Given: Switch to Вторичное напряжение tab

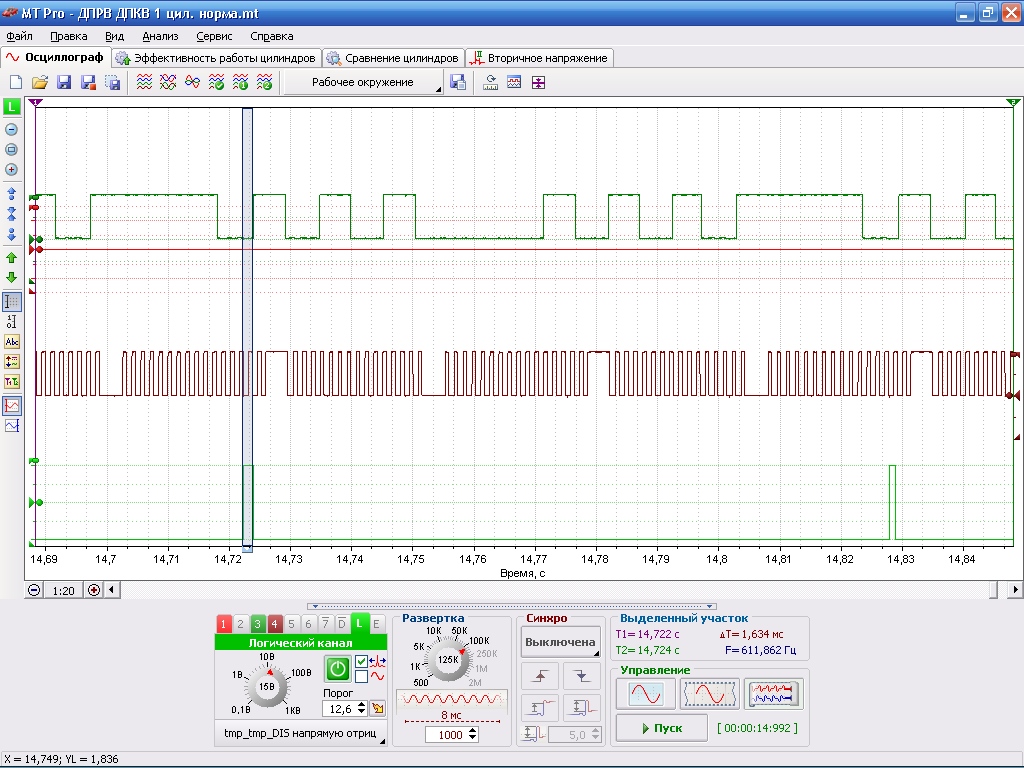Looking at the screenshot, I should point(540,58).
